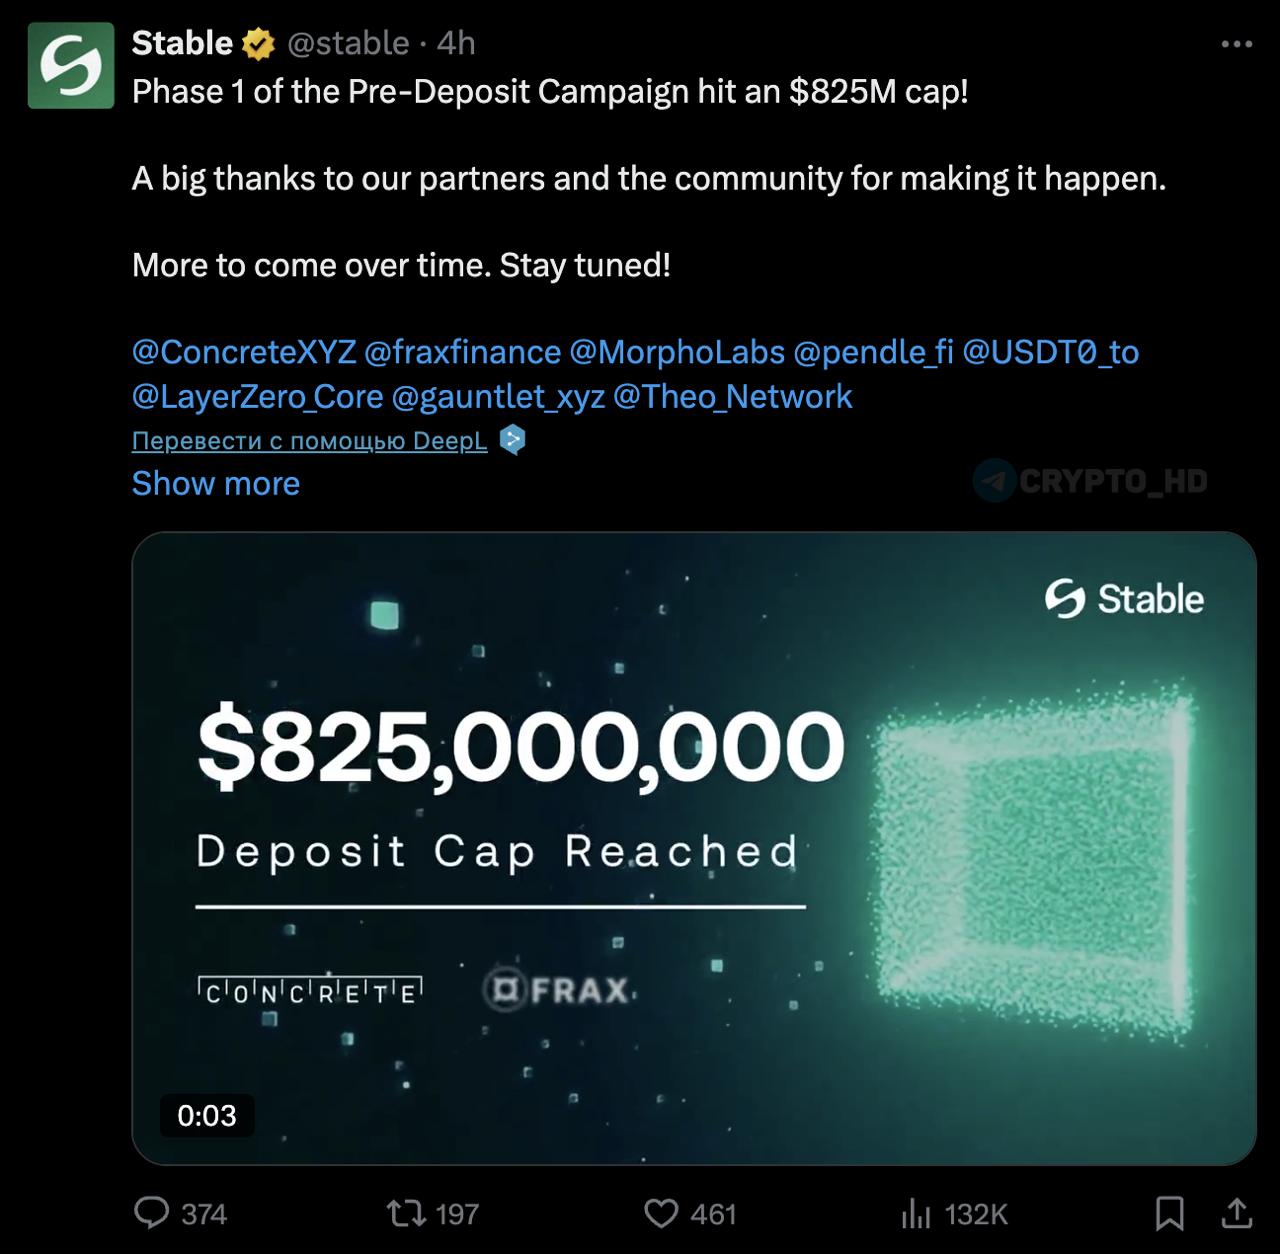Open the @ConcreteXYZ mention
Viewport: 1280px width, 1254px height.
244,352
